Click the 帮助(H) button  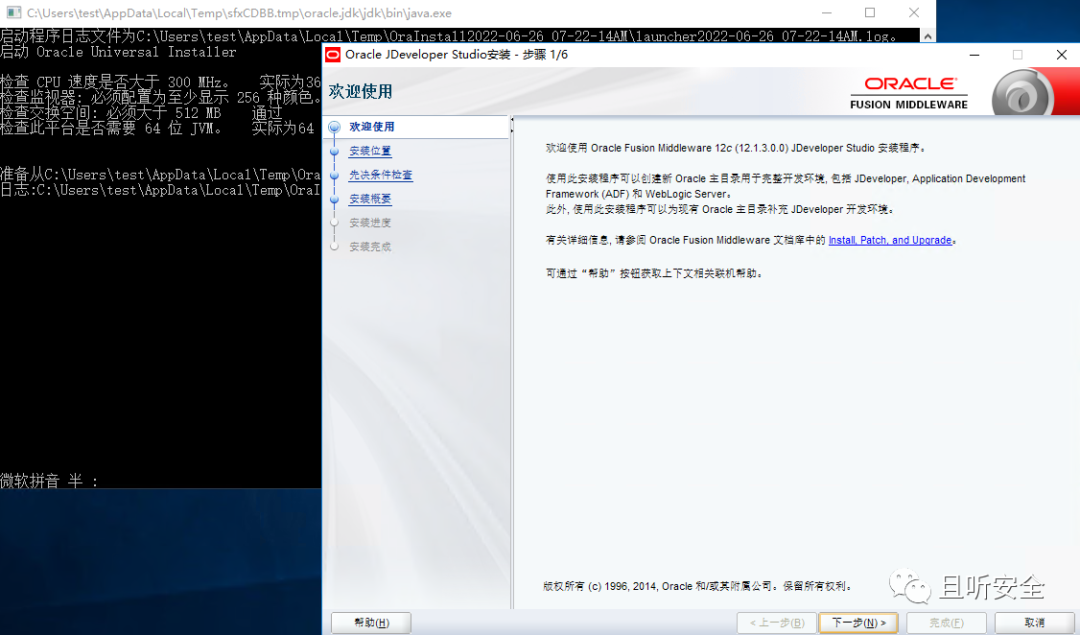[x=371, y=623]
